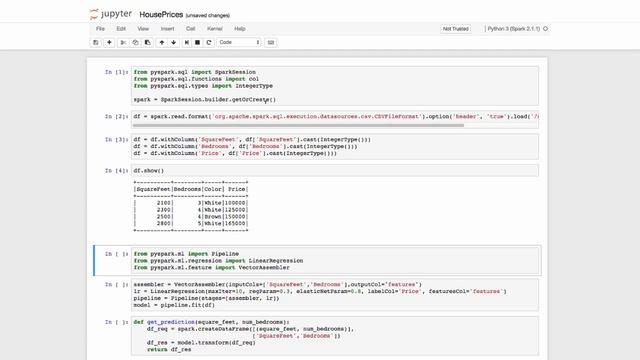The width and height of the screenshot is (640, 360).
Task: Click the Bedrooms header in the output table
Action: 187,189
